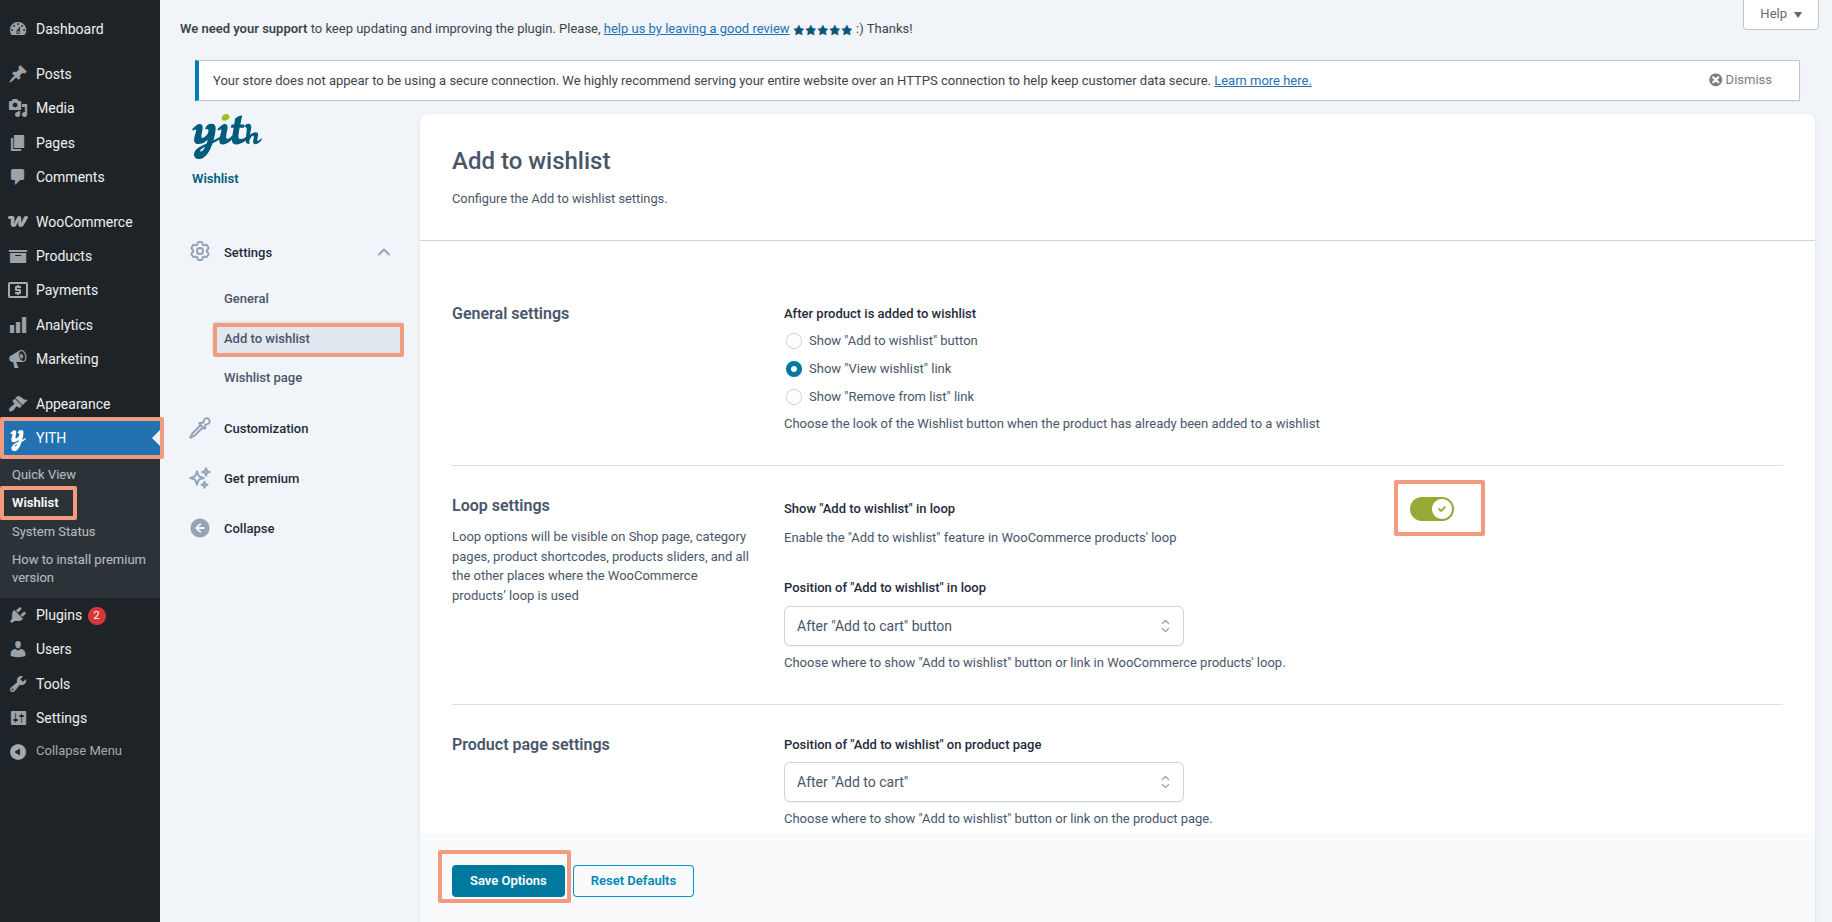Click the Analytics bar chart icon
The image size is (1832, 922).
18,325
